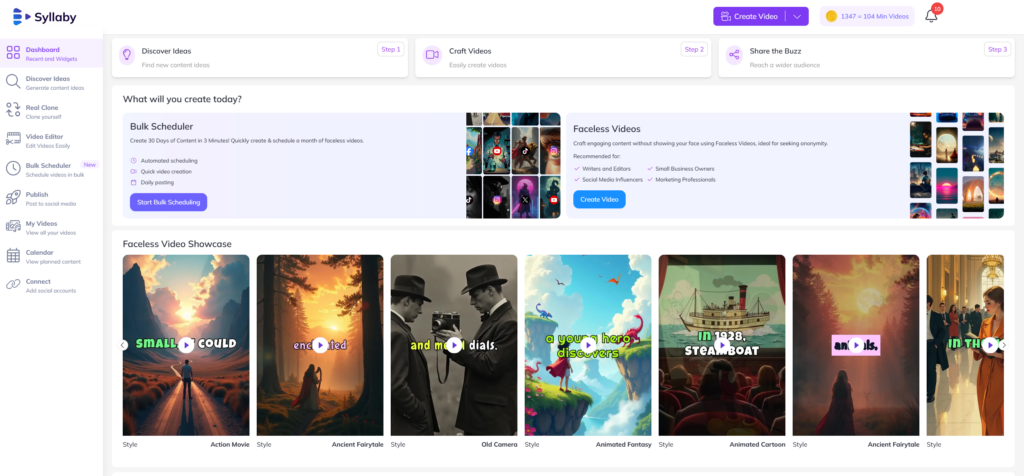Play the Old Camera style video
The image size is (1024, 476).
(454, 344)
